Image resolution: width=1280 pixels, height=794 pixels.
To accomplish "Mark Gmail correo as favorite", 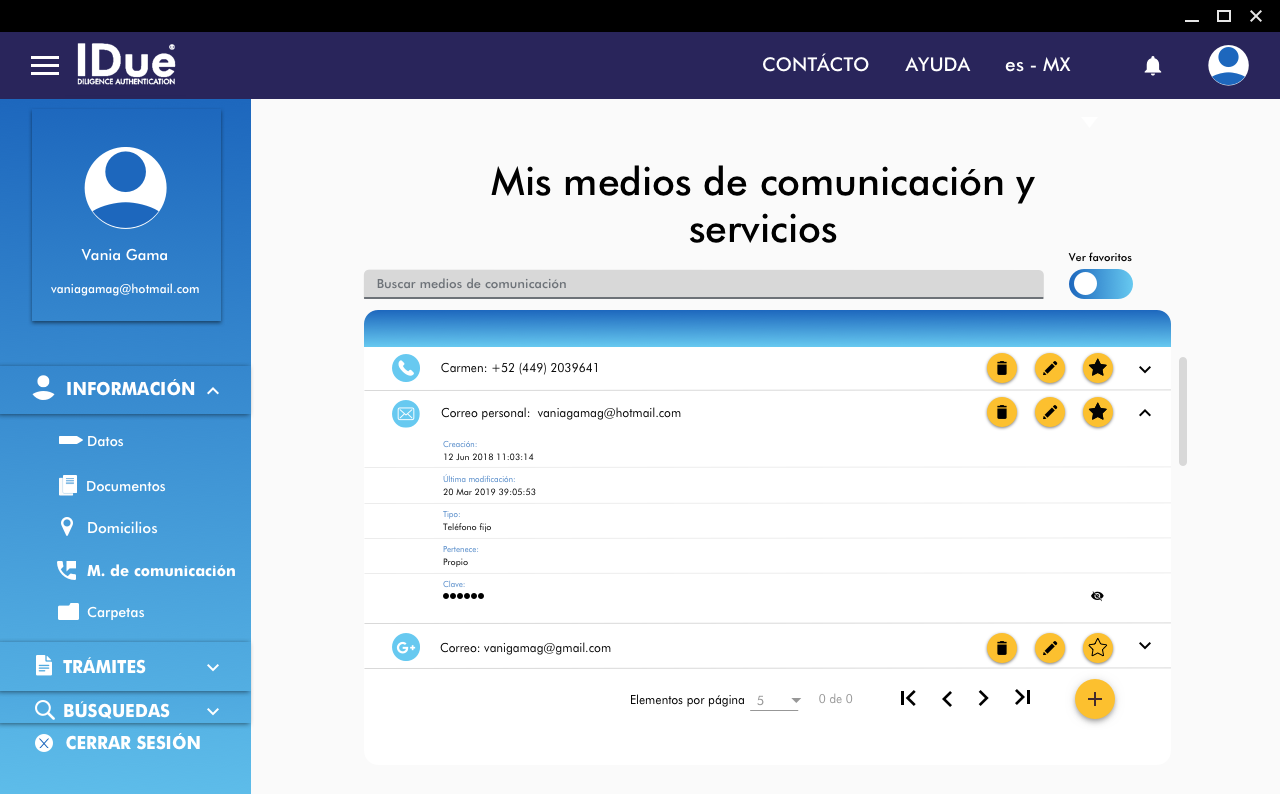I will (1097, 648).
